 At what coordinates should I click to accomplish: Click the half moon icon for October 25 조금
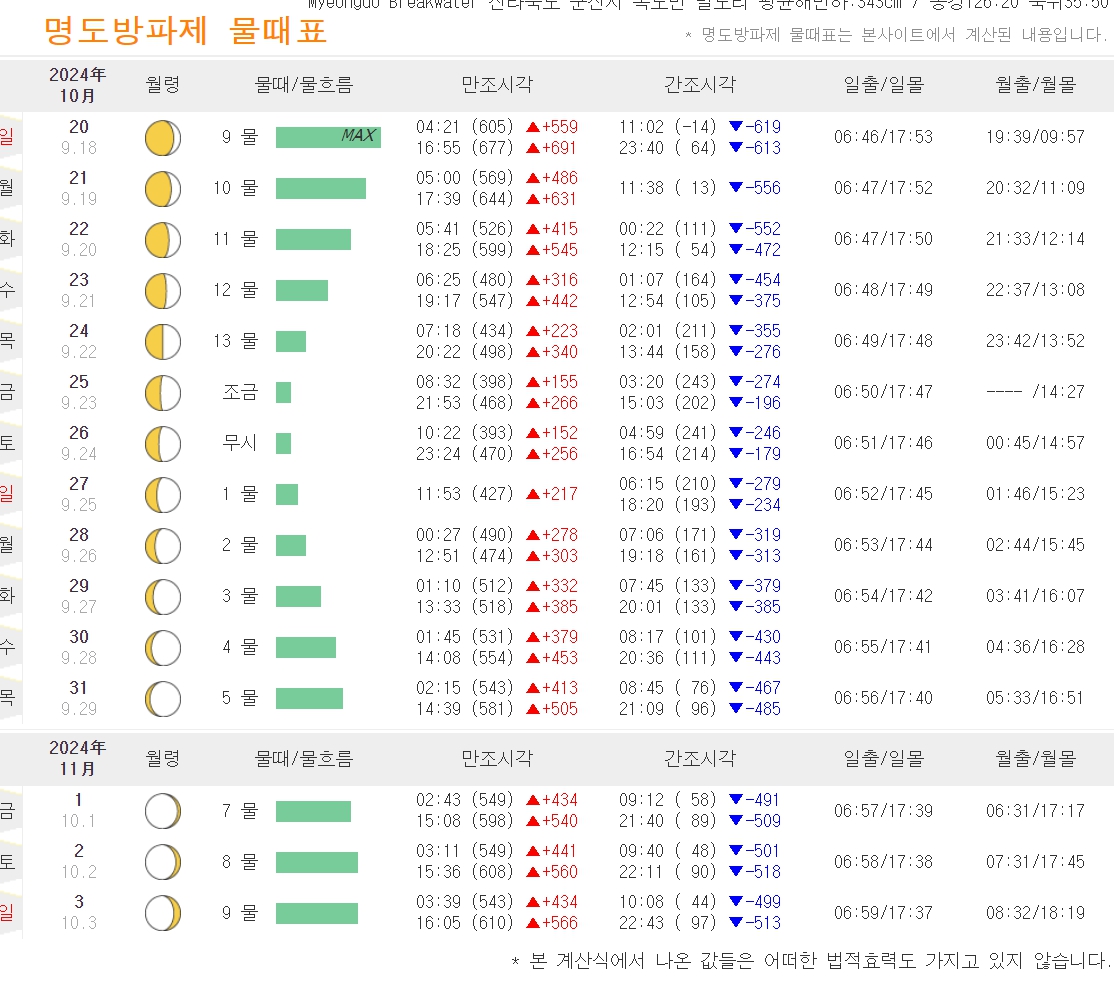(161, 392)
